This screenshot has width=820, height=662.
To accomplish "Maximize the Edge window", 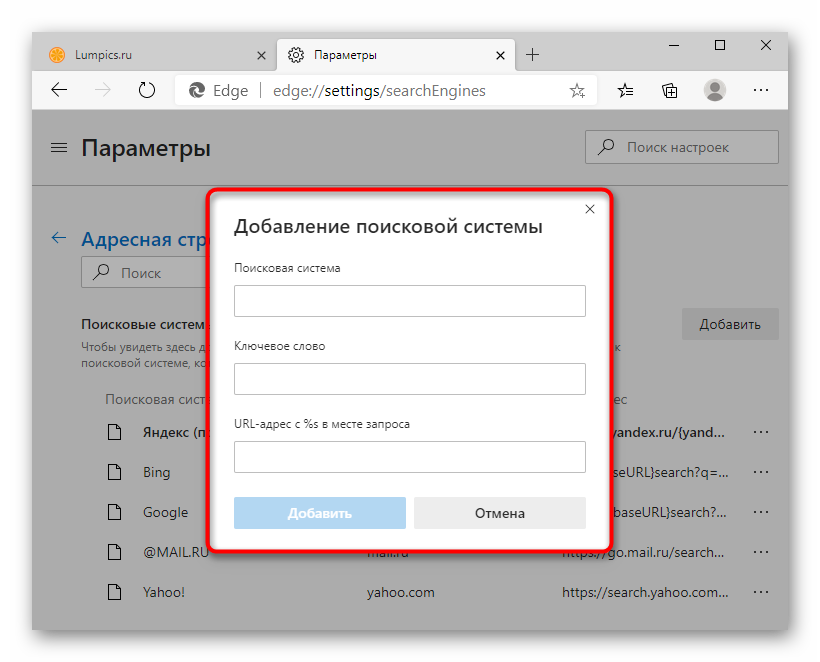I will tap(720, 45).
